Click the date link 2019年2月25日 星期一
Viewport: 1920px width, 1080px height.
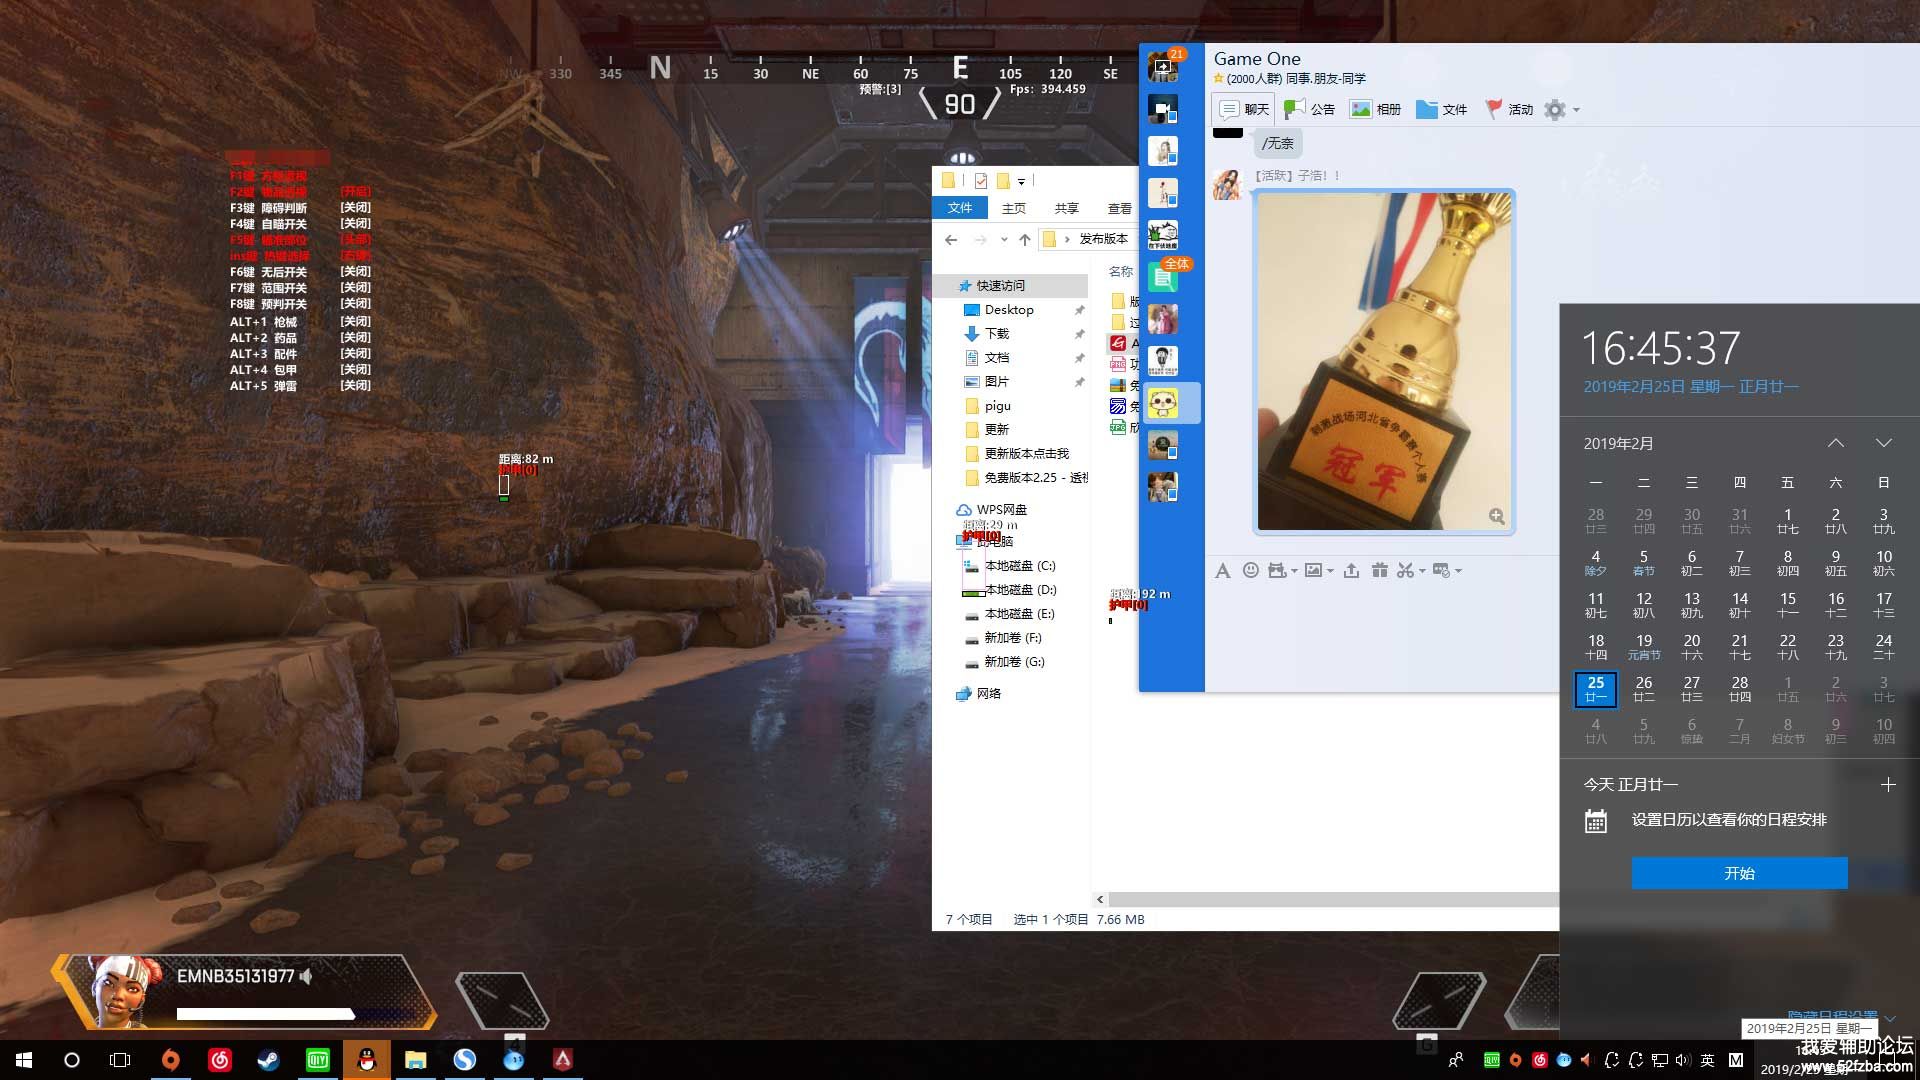1691,386
